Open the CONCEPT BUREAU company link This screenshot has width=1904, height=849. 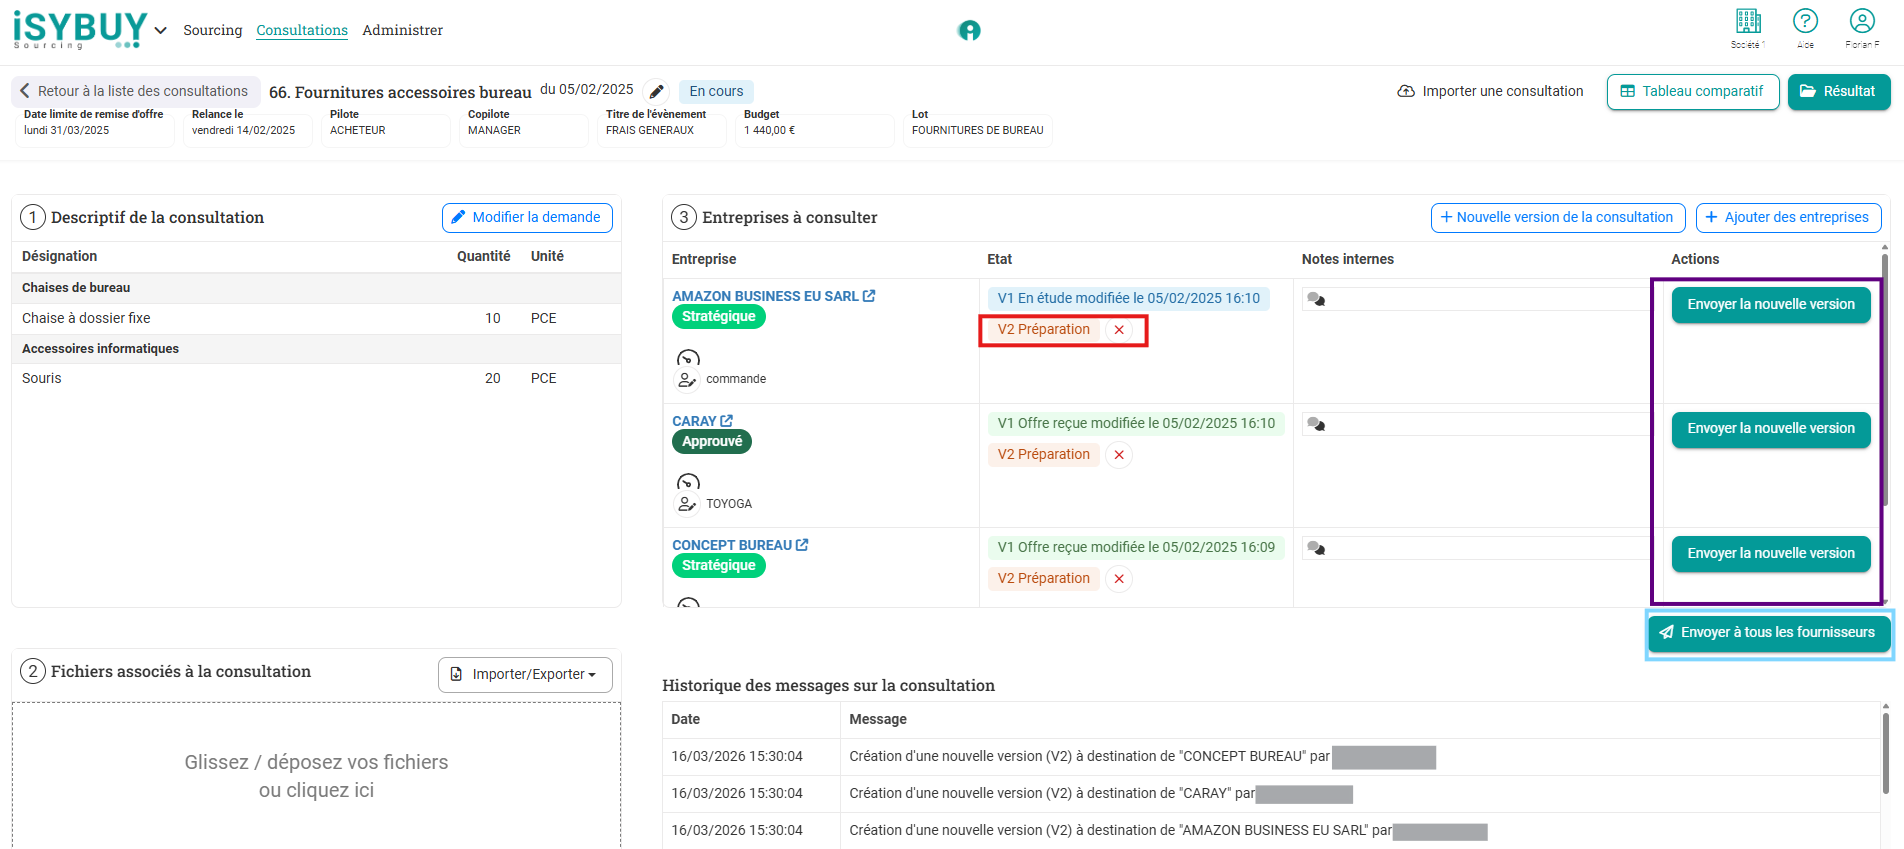pos(732,545)
